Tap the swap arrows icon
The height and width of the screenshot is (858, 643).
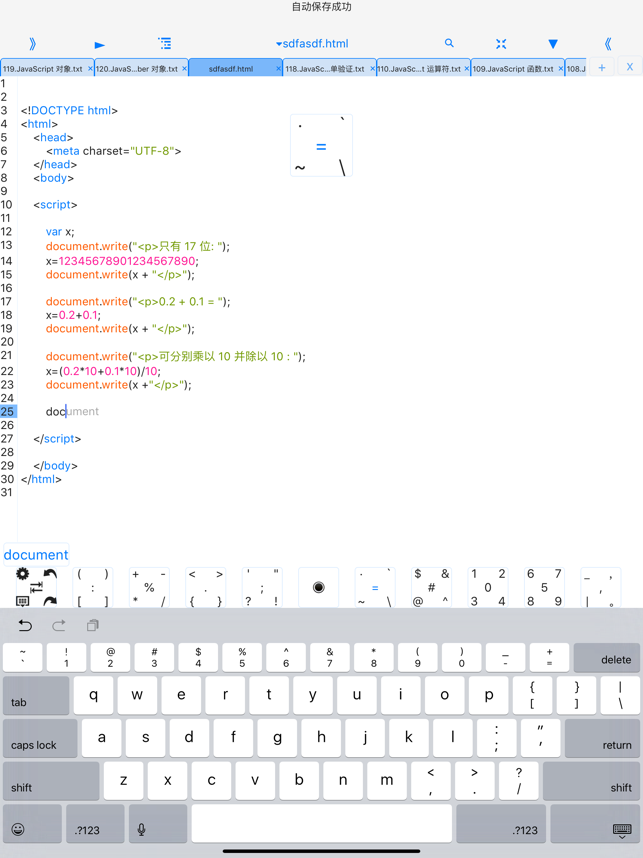coord(36,587)
